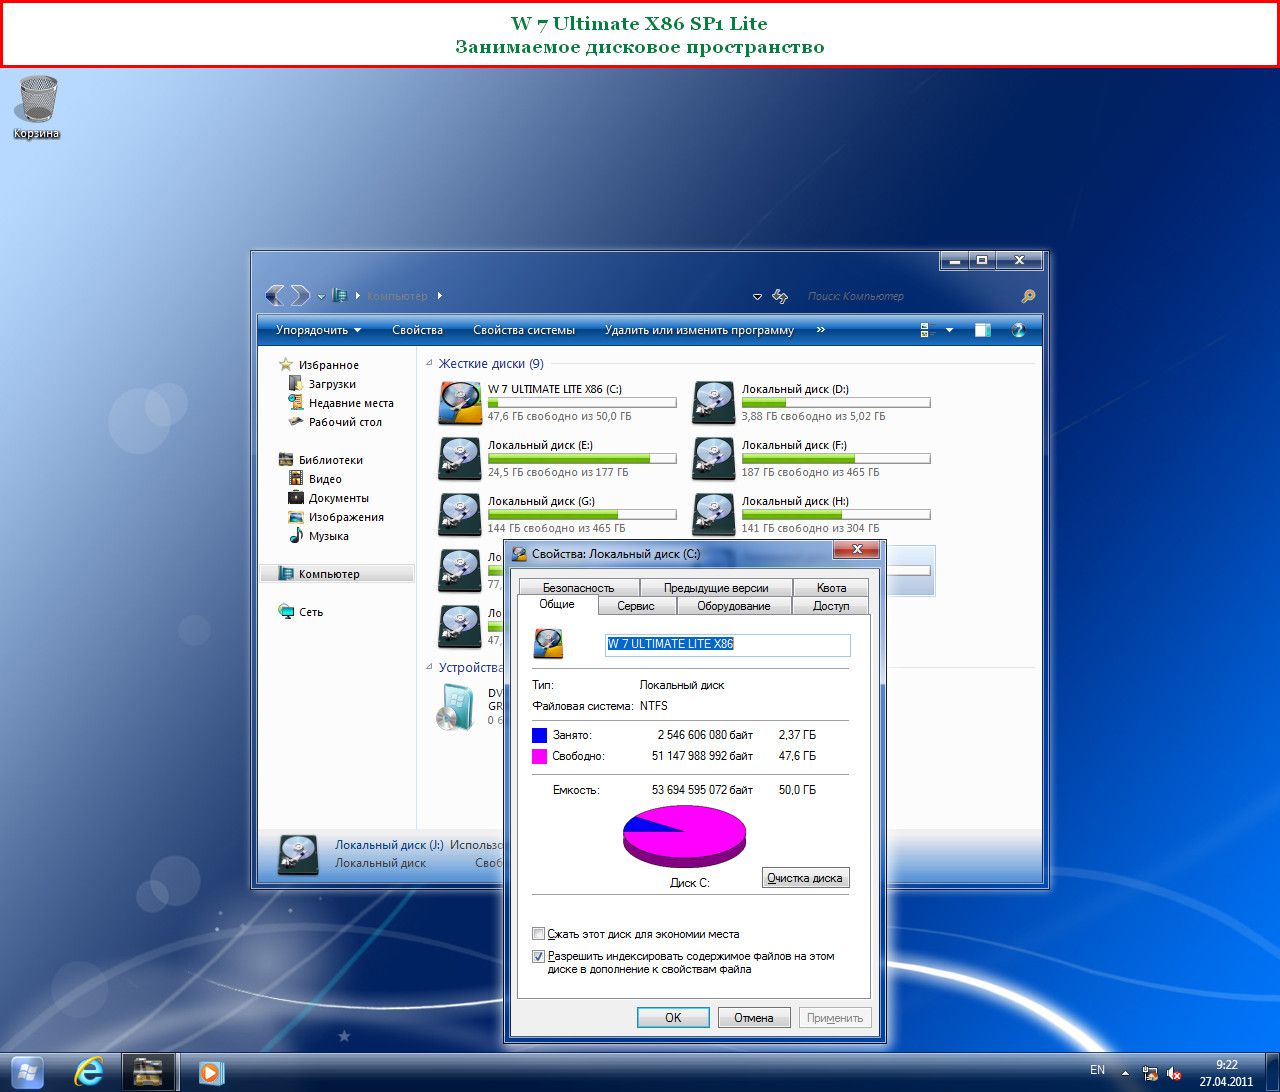Screen dimensions: 1280x1092
Task: Click the EN language indicator
Action: 1097,1070
